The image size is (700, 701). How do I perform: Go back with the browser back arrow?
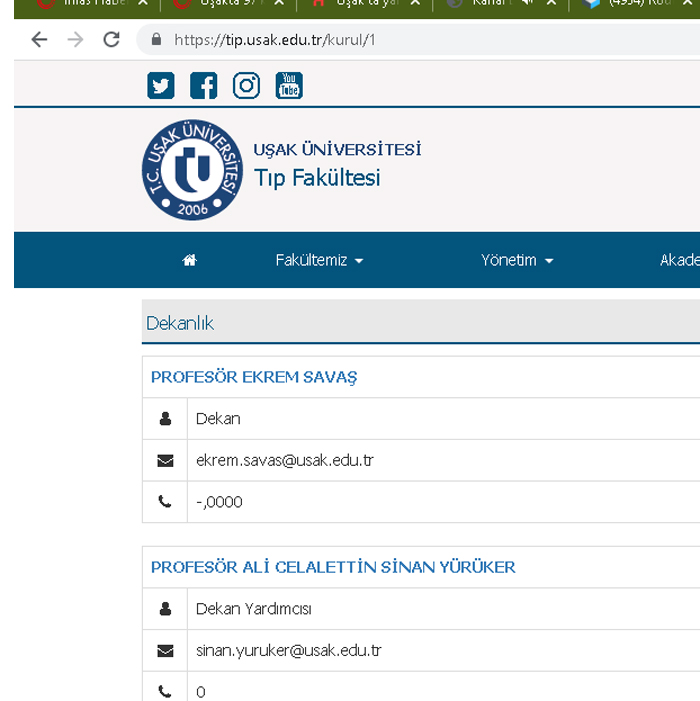click(39, 40)
